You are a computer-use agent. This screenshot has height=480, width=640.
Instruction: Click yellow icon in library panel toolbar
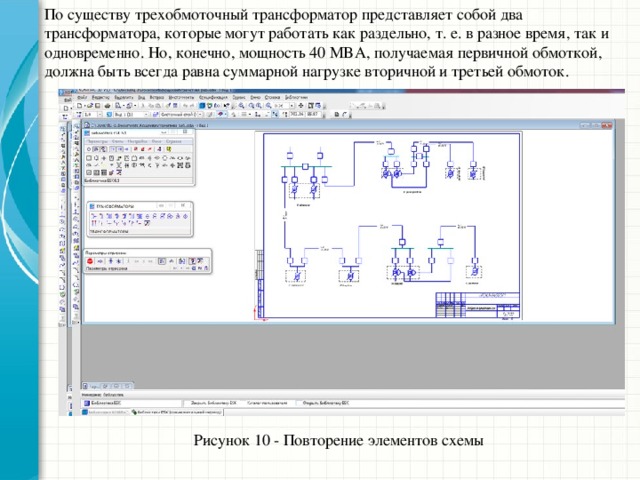(x=169, y=149)
